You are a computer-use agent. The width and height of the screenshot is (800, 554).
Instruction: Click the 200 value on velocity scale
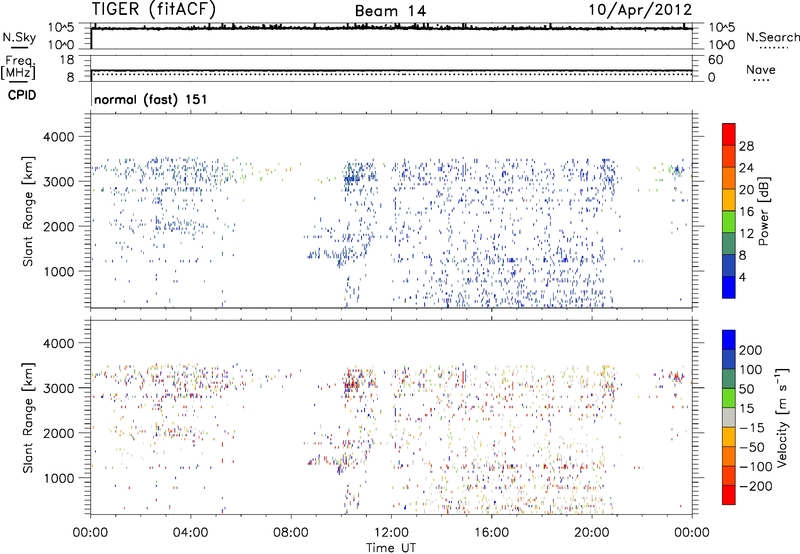click(751, 350)
